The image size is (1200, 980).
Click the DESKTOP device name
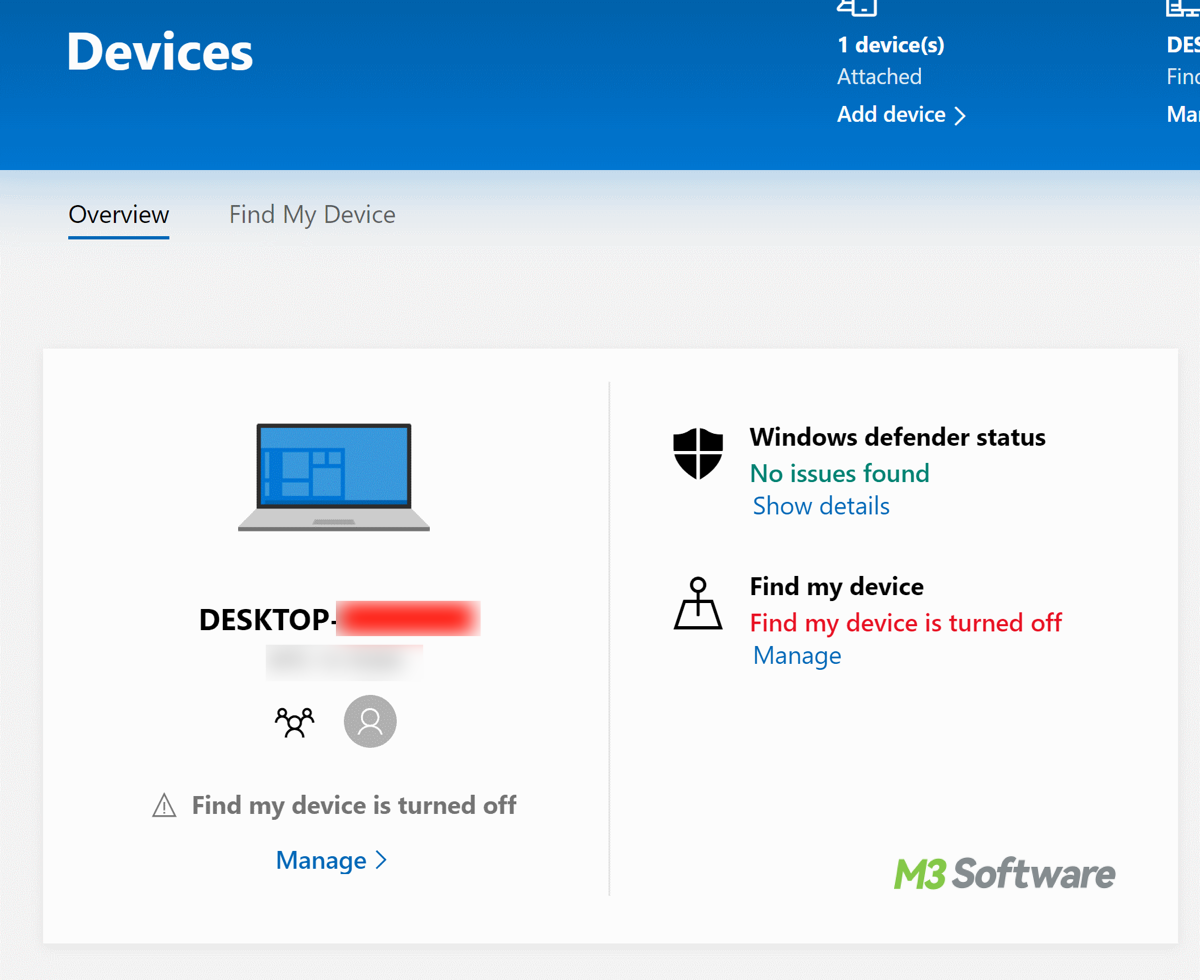(x=339, y=619)
